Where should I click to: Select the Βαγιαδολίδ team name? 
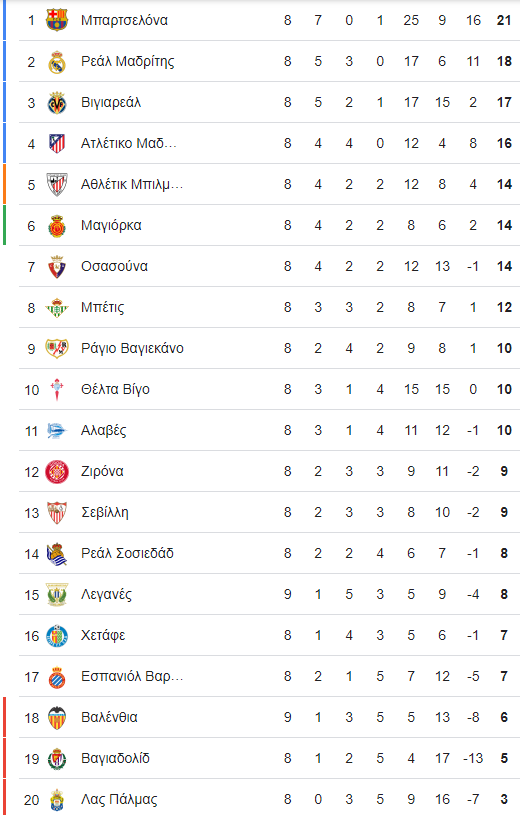click(115, 758)
